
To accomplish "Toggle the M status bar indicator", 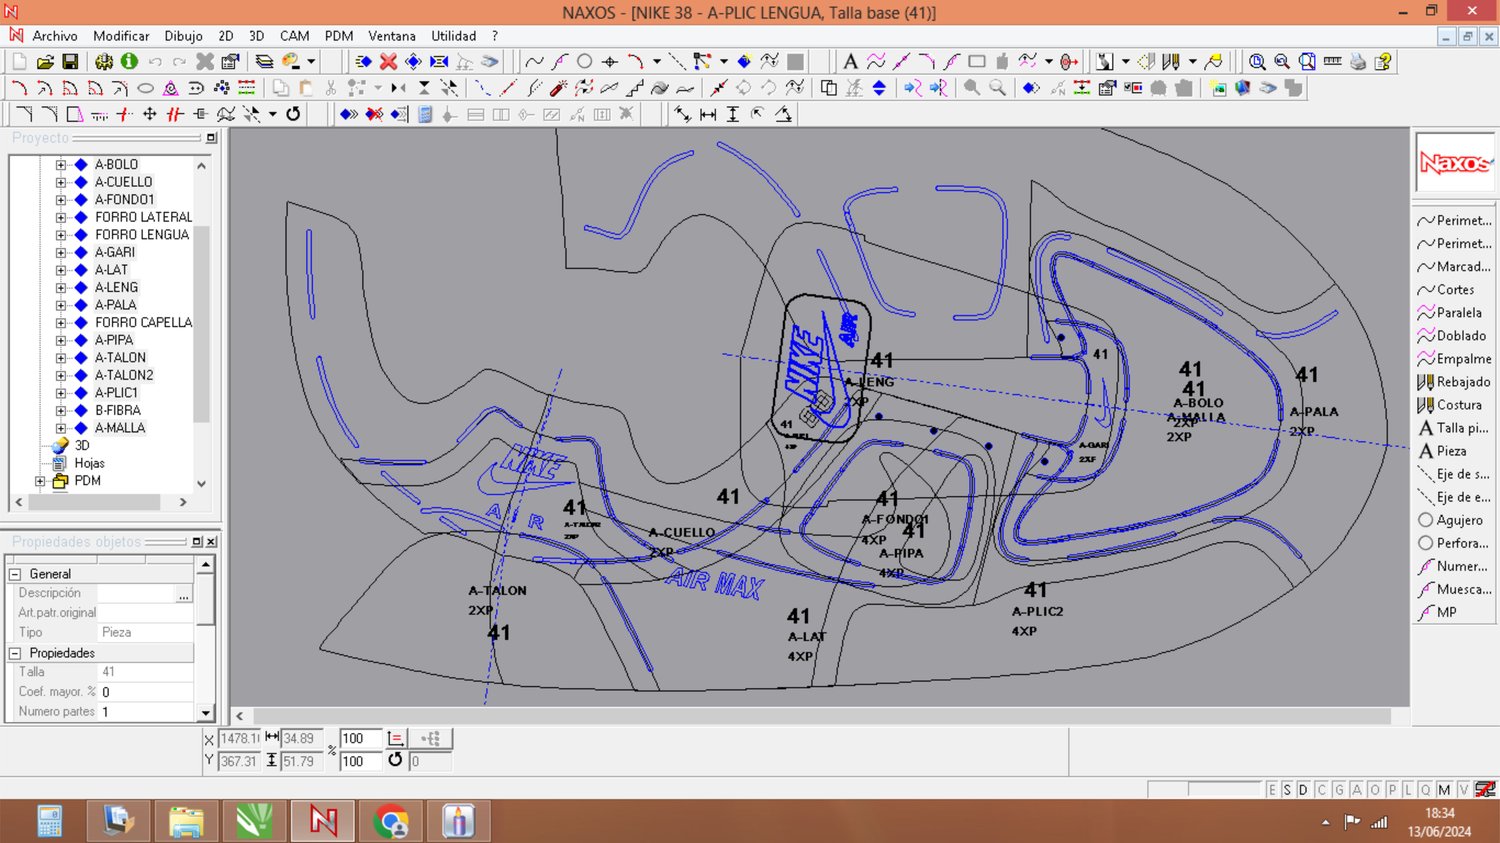I will tap(1444, 790).
